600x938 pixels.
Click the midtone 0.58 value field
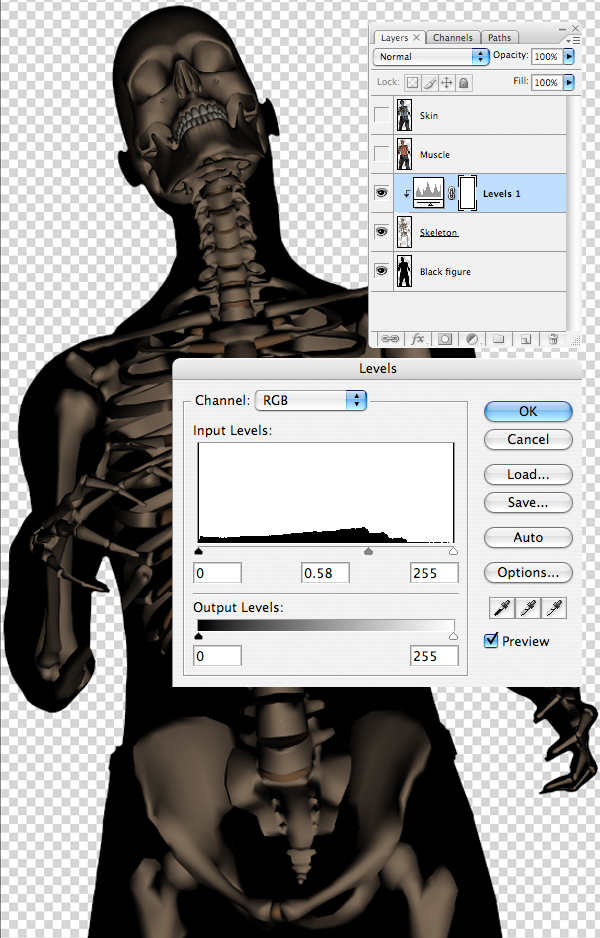click(x=325, y=572)
